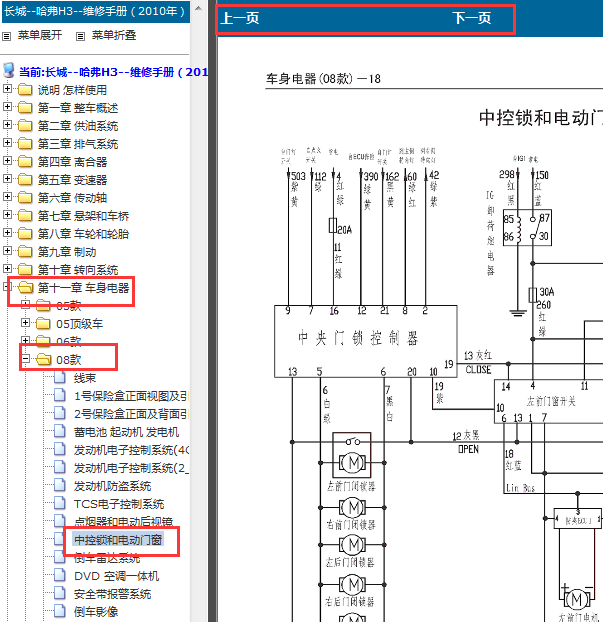Select the 中控锁和电动门窗 page

coord(118,540)
